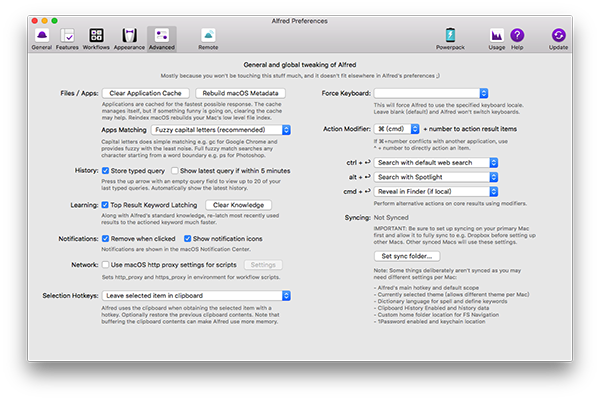The image size is (600, 400).
Task: Click the red close window button
Action: (x=35, y=21)
